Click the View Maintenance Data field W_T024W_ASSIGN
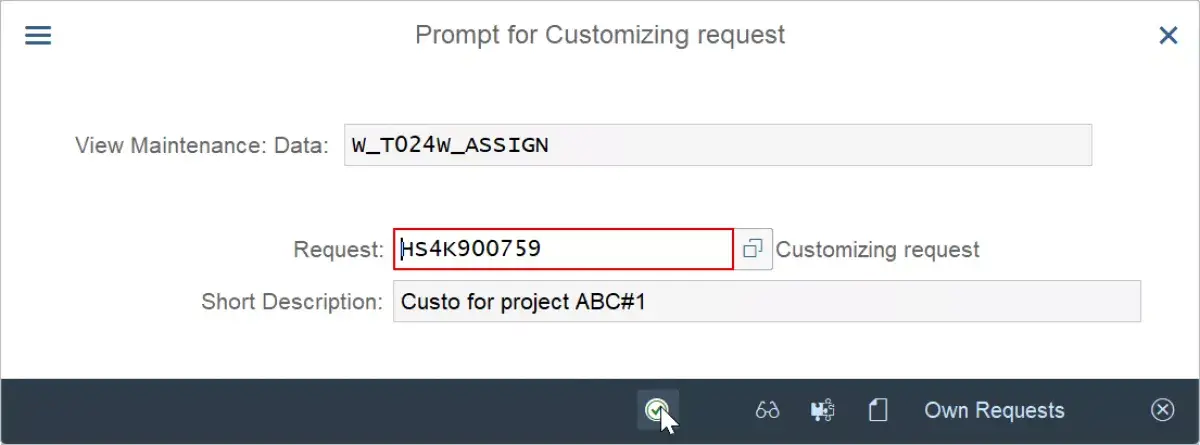The width and height of the screenshot is (1200, 445). (x=718, y=145)
